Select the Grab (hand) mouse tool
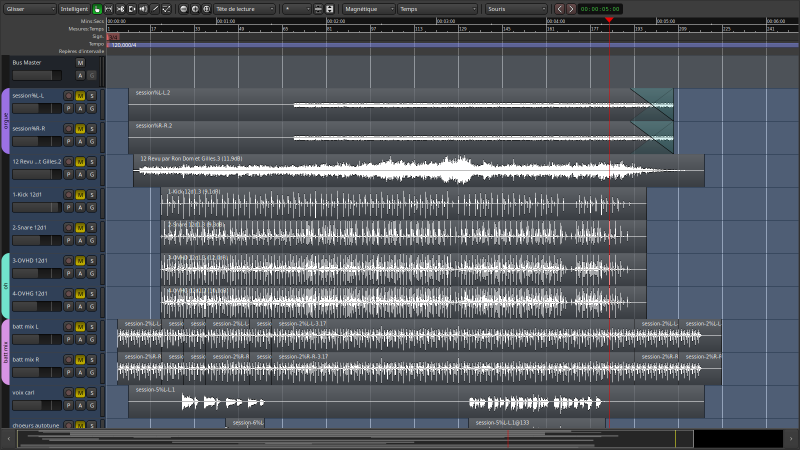Screen dimensions: 800x450 [x=97, y=9]
